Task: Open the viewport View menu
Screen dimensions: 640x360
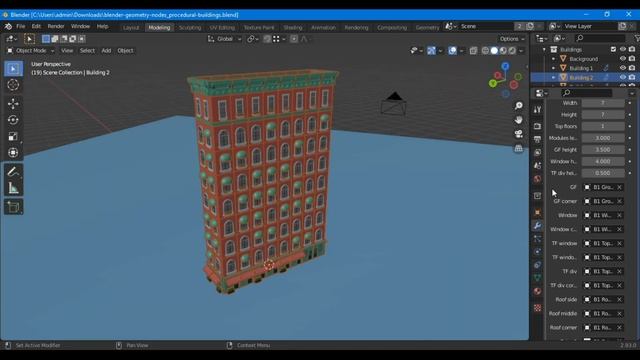Action: [67, 51]
